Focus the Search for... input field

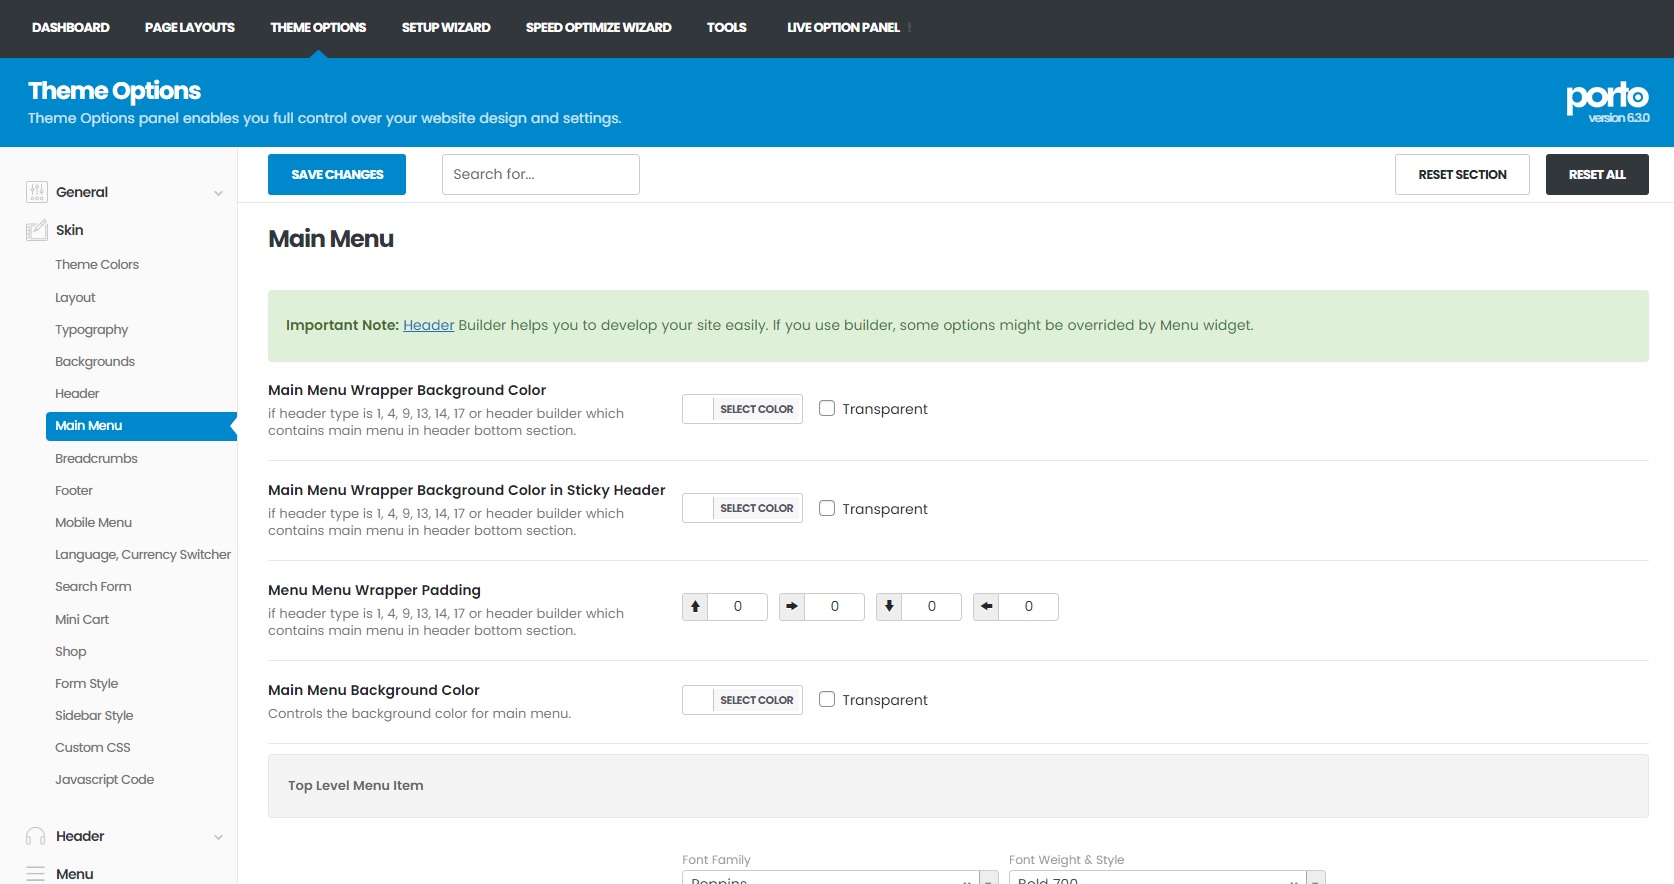click(x=540, y=174)
